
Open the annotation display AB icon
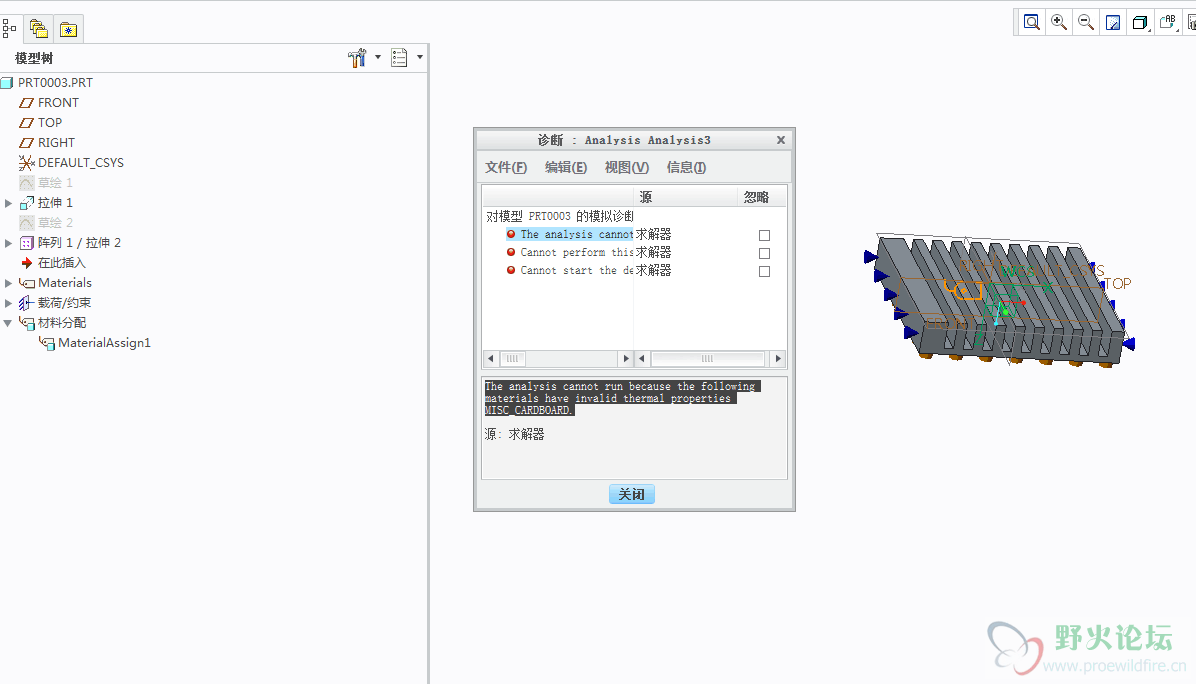pyautogui.click(x=1168, y=22)
